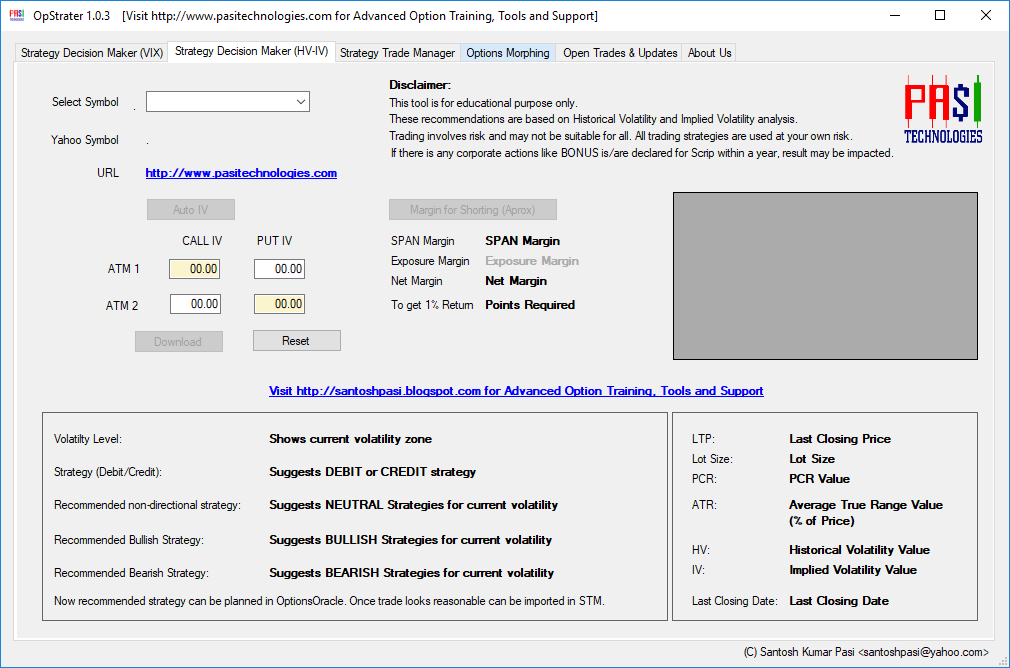Click the PASI Technologies logo
Image resolution: width=1010 pixels, height=668 pixels.
(943, 110)
